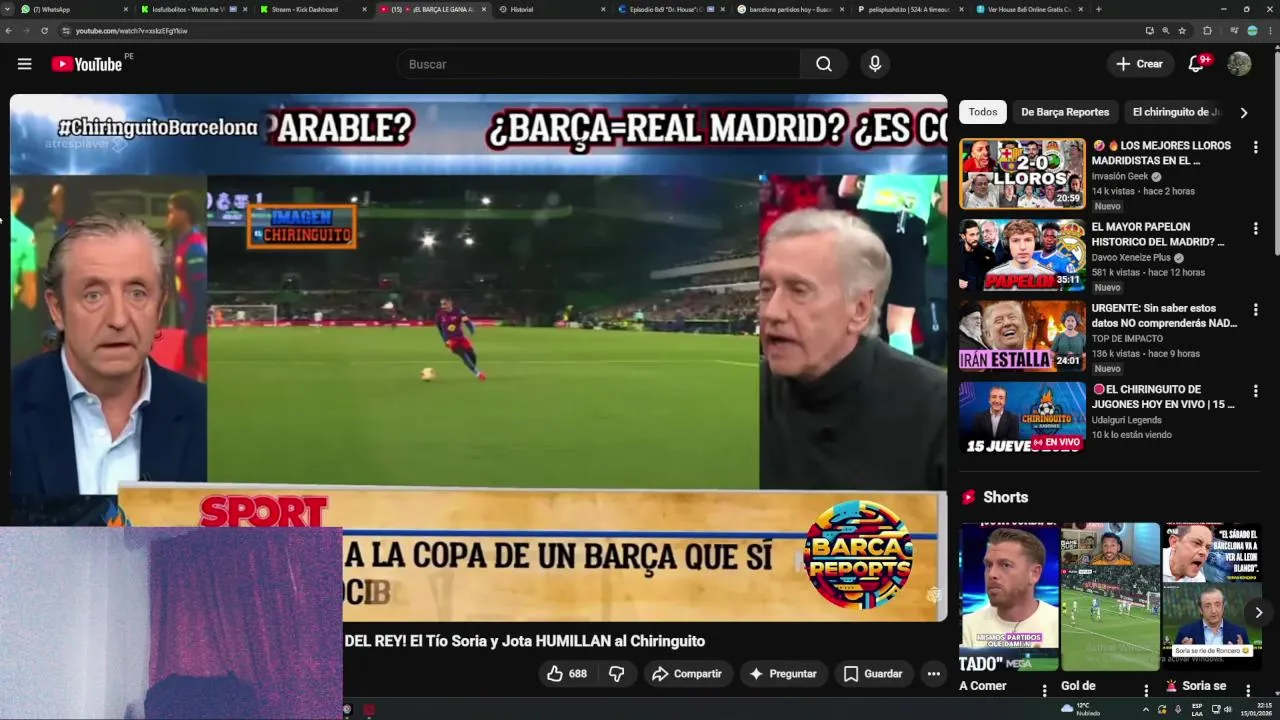The image size is (1280, 720).
Task: Click the Compartir share button
Action: (x=686, y=674)
